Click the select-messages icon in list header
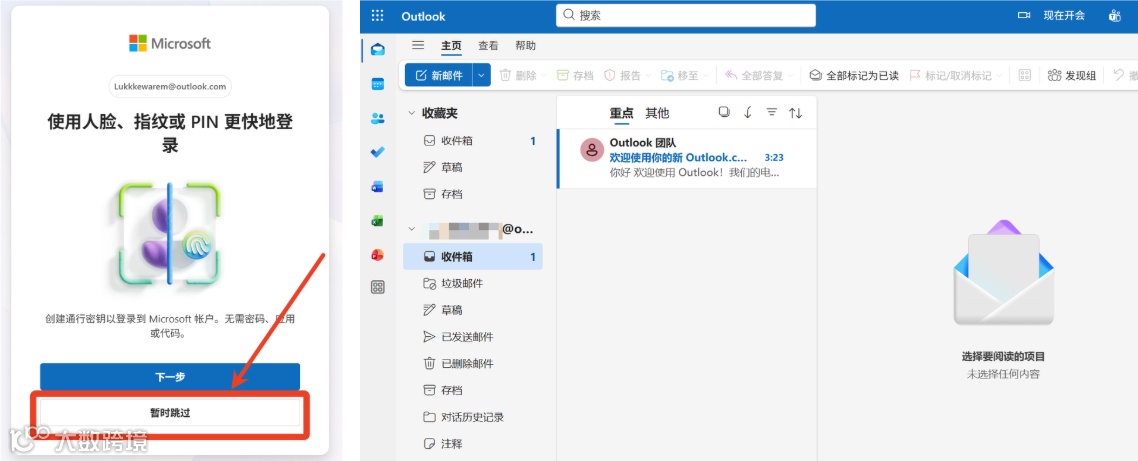 click(x=724, y=113)
